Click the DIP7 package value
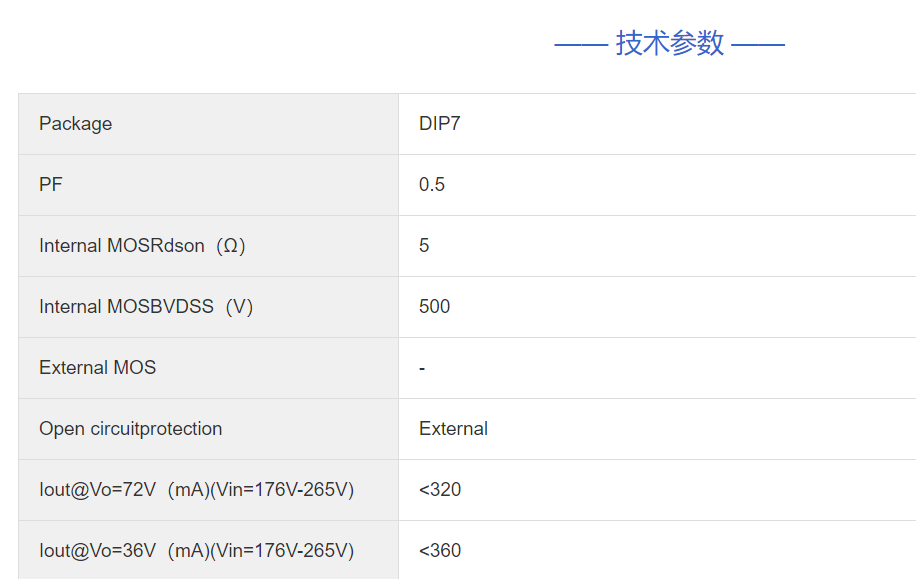The image size is (916, 579). coord(440,124)
